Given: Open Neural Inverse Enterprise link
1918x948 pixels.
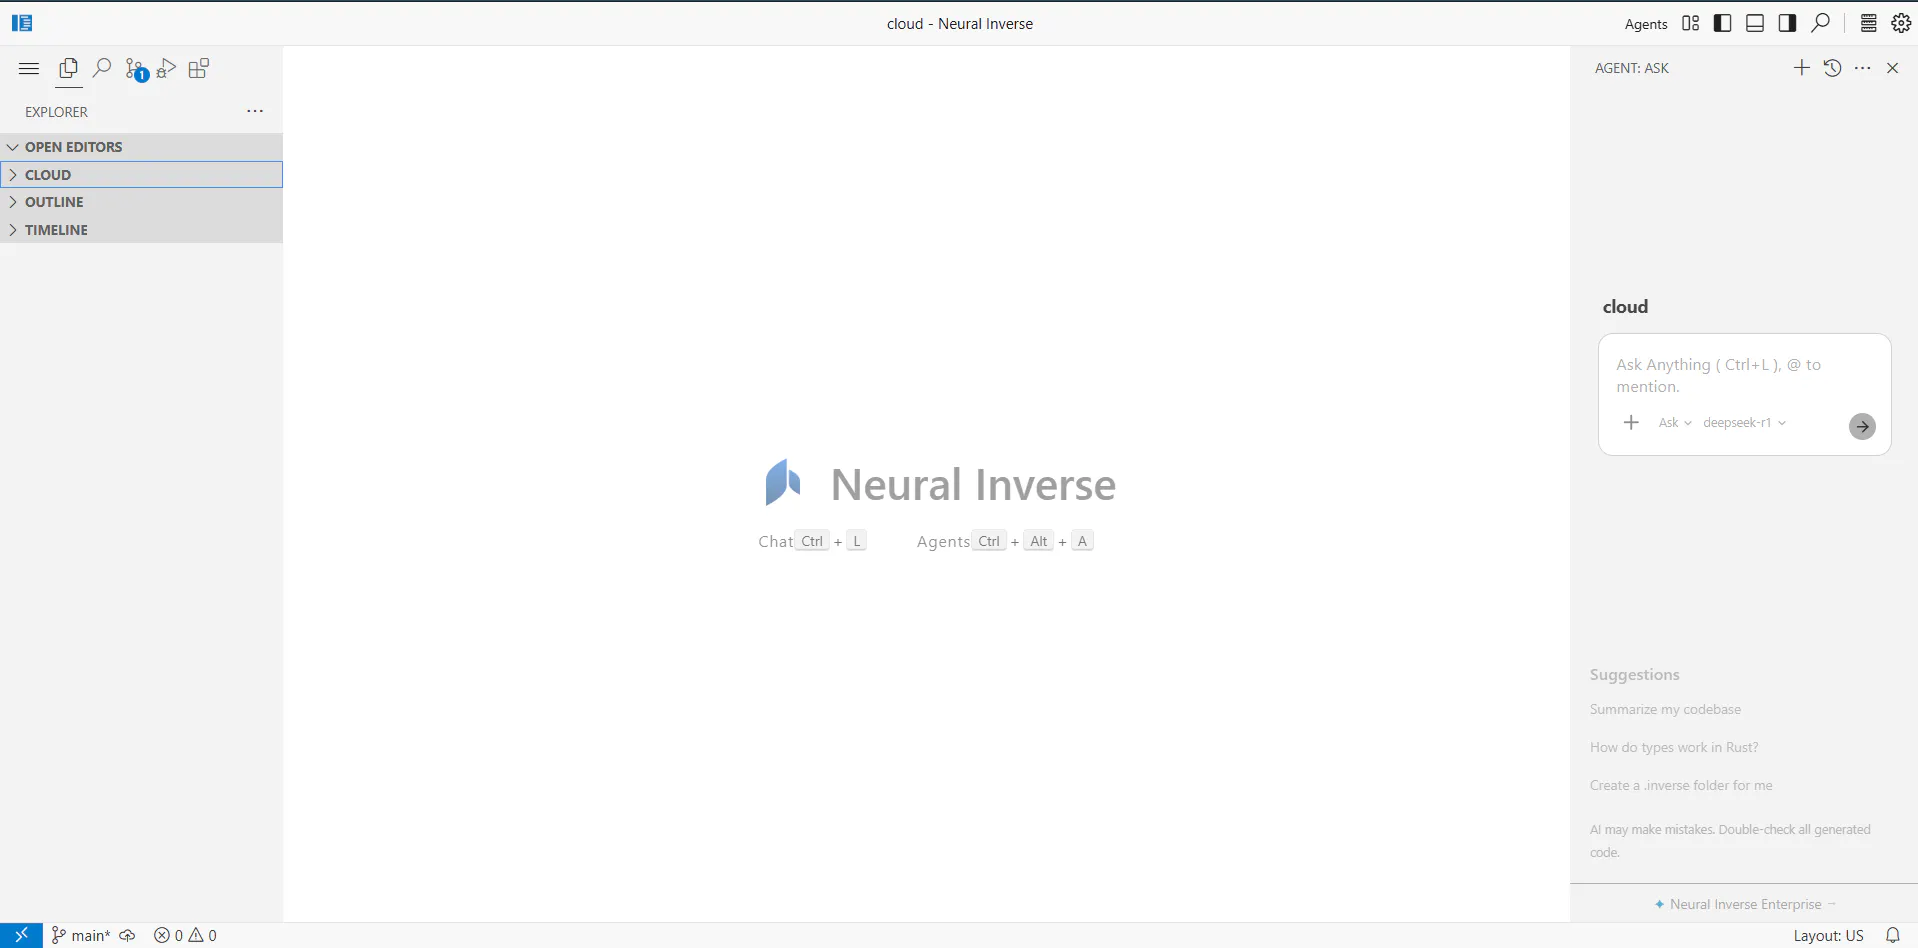Looking at the screenshot, I should [x=1745, y=904].
